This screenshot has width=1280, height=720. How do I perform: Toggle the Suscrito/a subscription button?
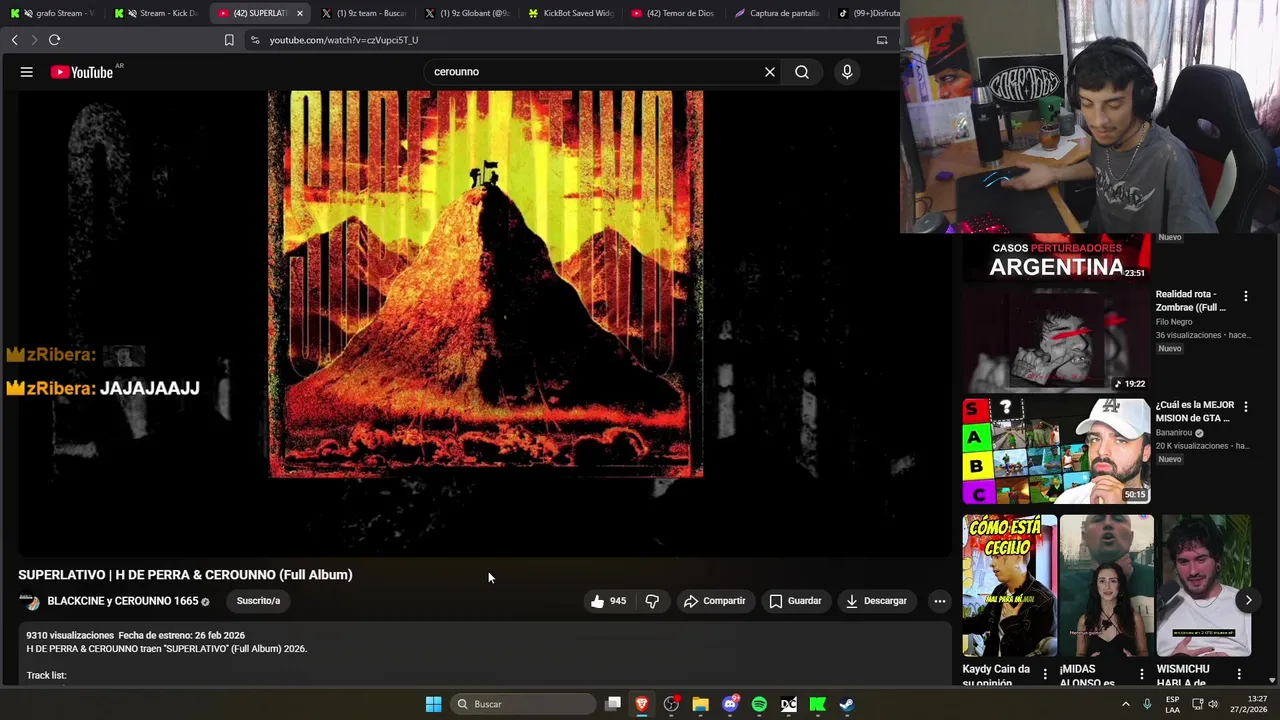coord(258,601)
